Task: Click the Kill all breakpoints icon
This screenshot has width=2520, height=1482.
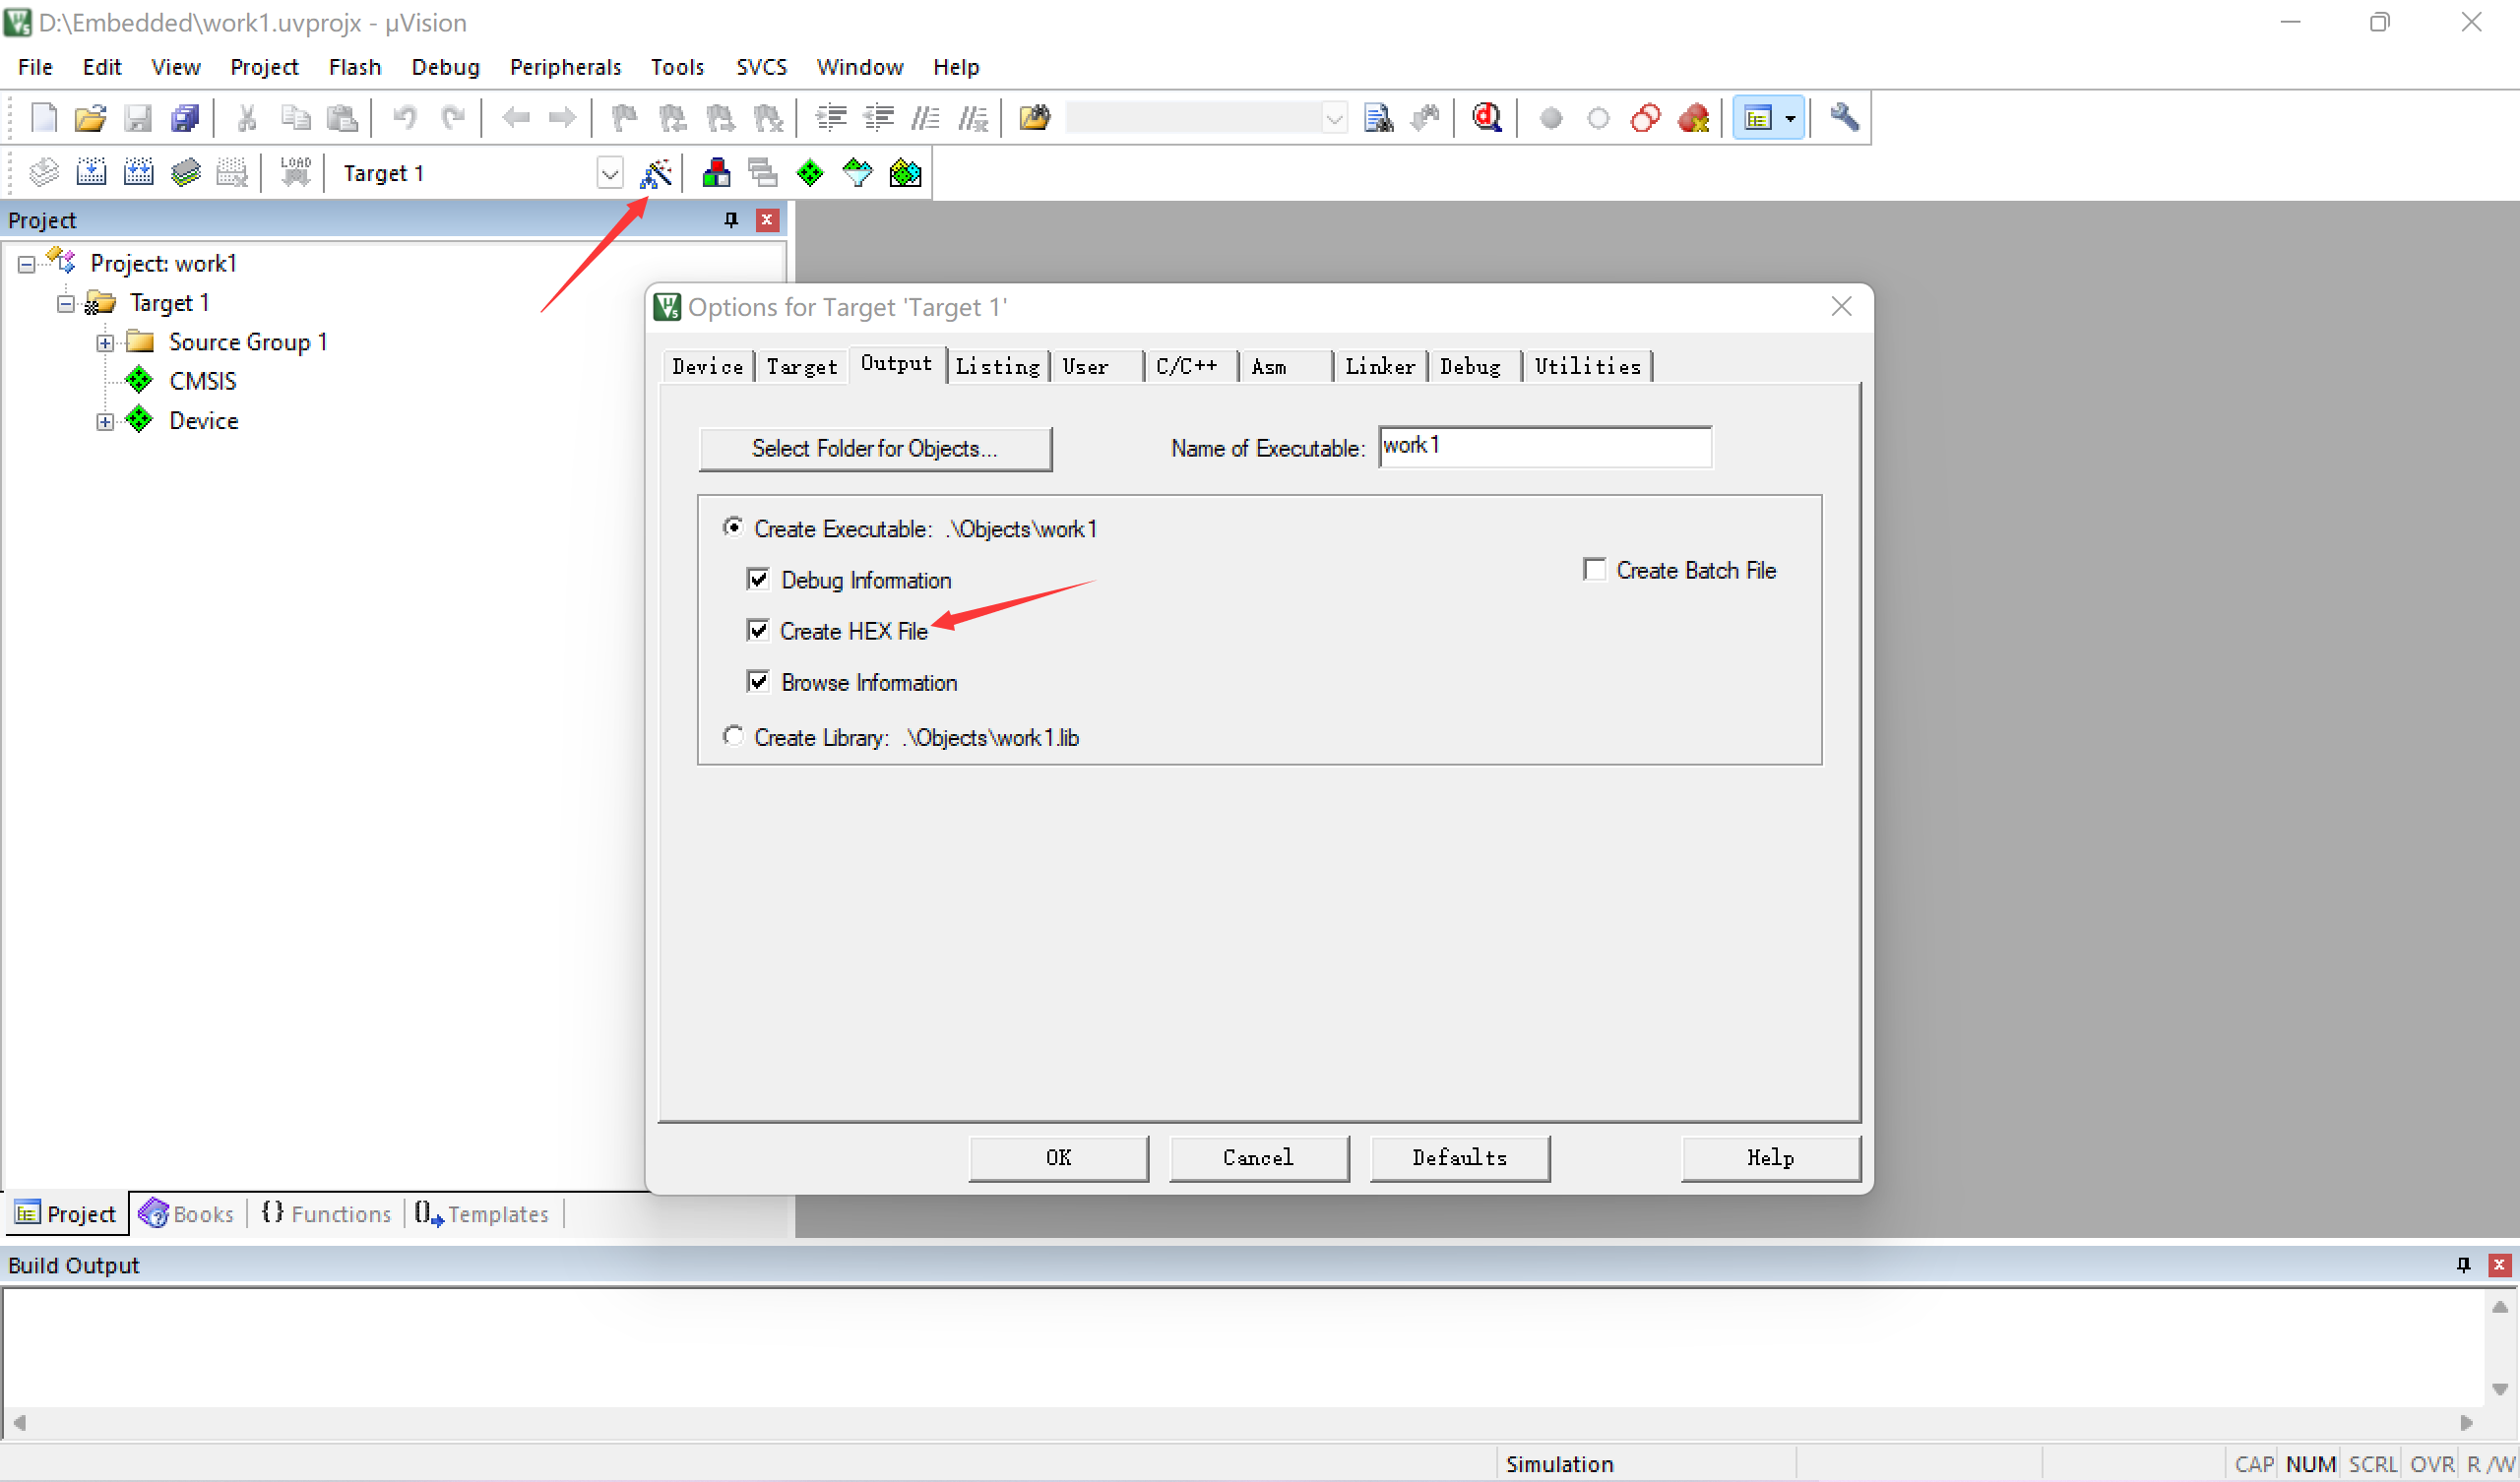Action: [x=1694, y=118]
